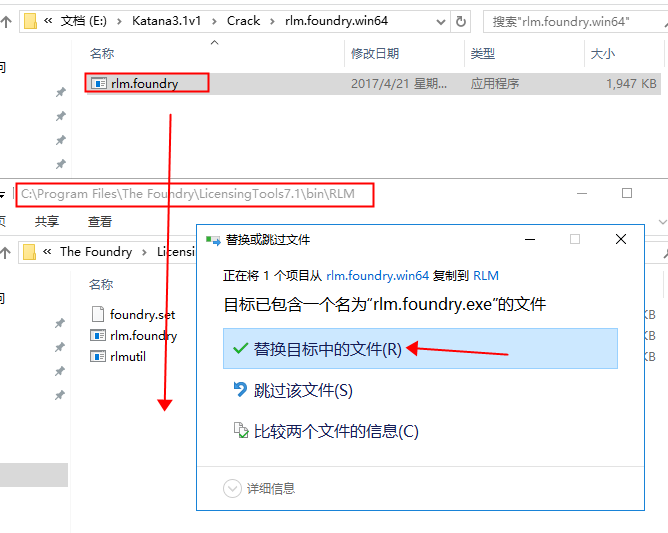Select the Katana3.1v1 breadcrumb
The height and width of the screenshot is (533, 668).
[x=166, y=21]
